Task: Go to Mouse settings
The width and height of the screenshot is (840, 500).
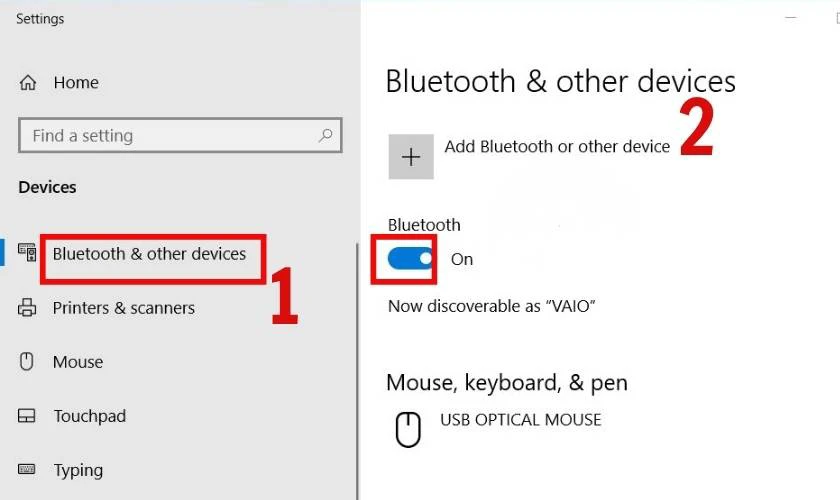Action: 78,362
